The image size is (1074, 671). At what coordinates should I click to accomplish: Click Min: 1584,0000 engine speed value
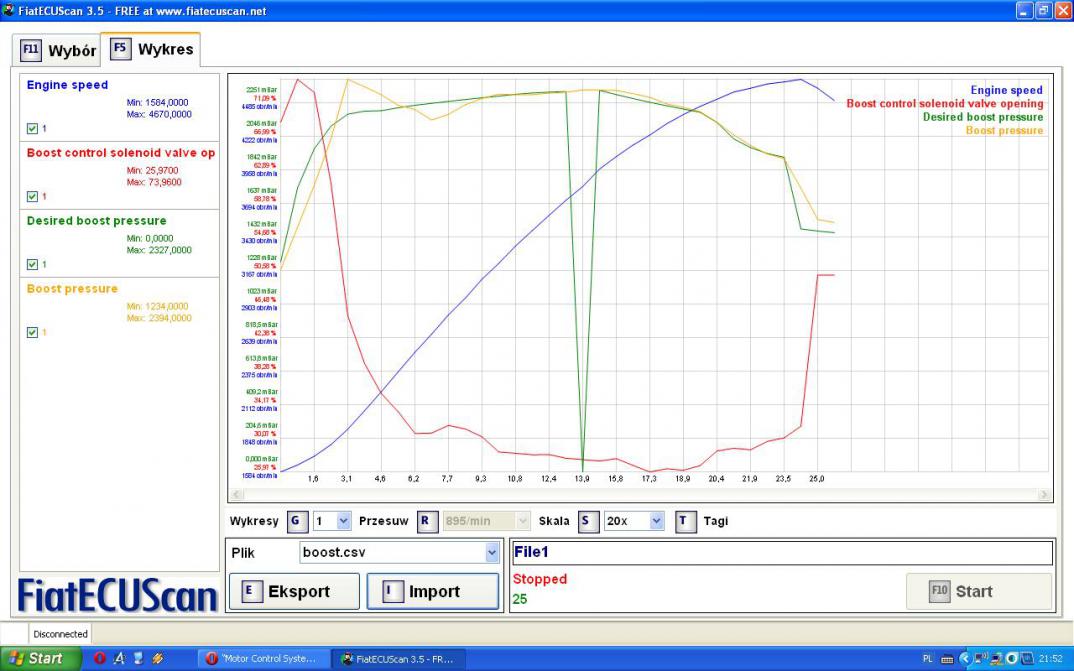[158, 103]
